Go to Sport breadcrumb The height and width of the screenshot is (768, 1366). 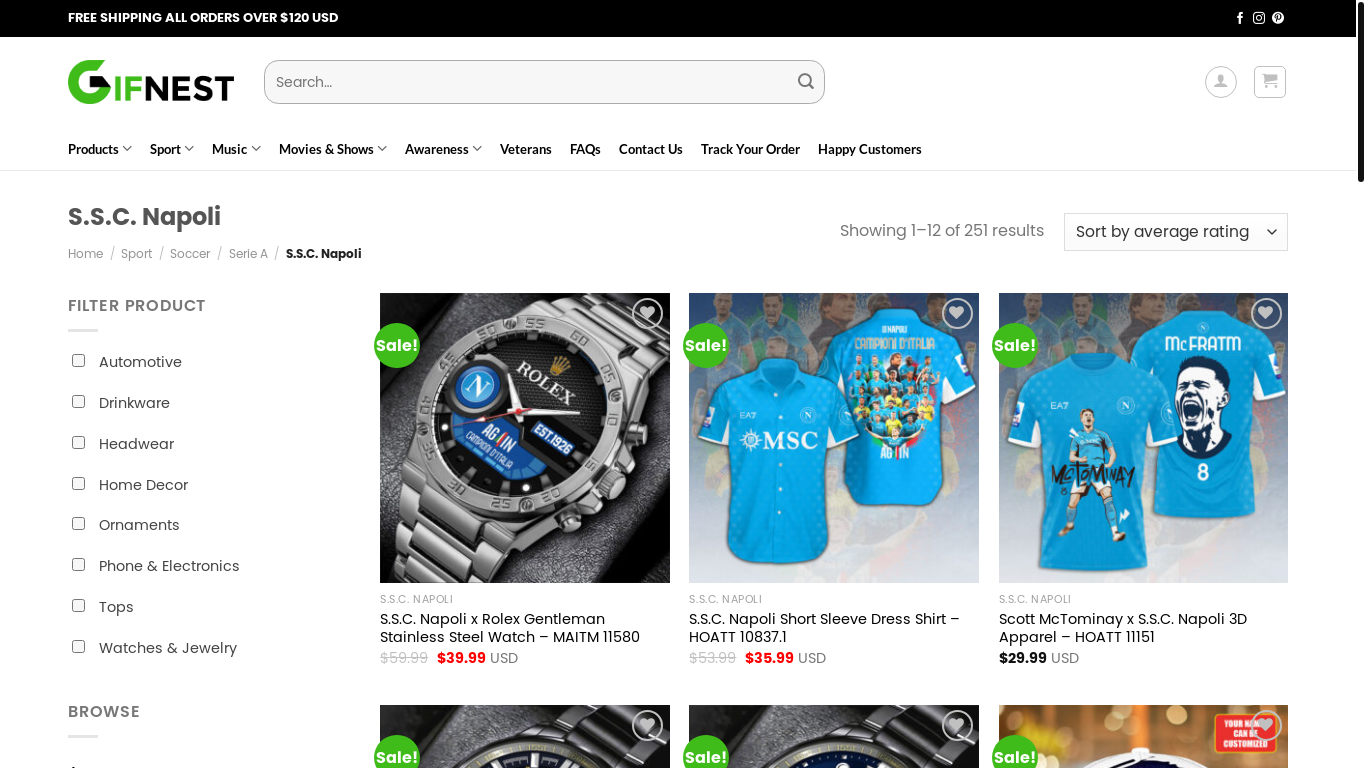(x=137, y=254)
